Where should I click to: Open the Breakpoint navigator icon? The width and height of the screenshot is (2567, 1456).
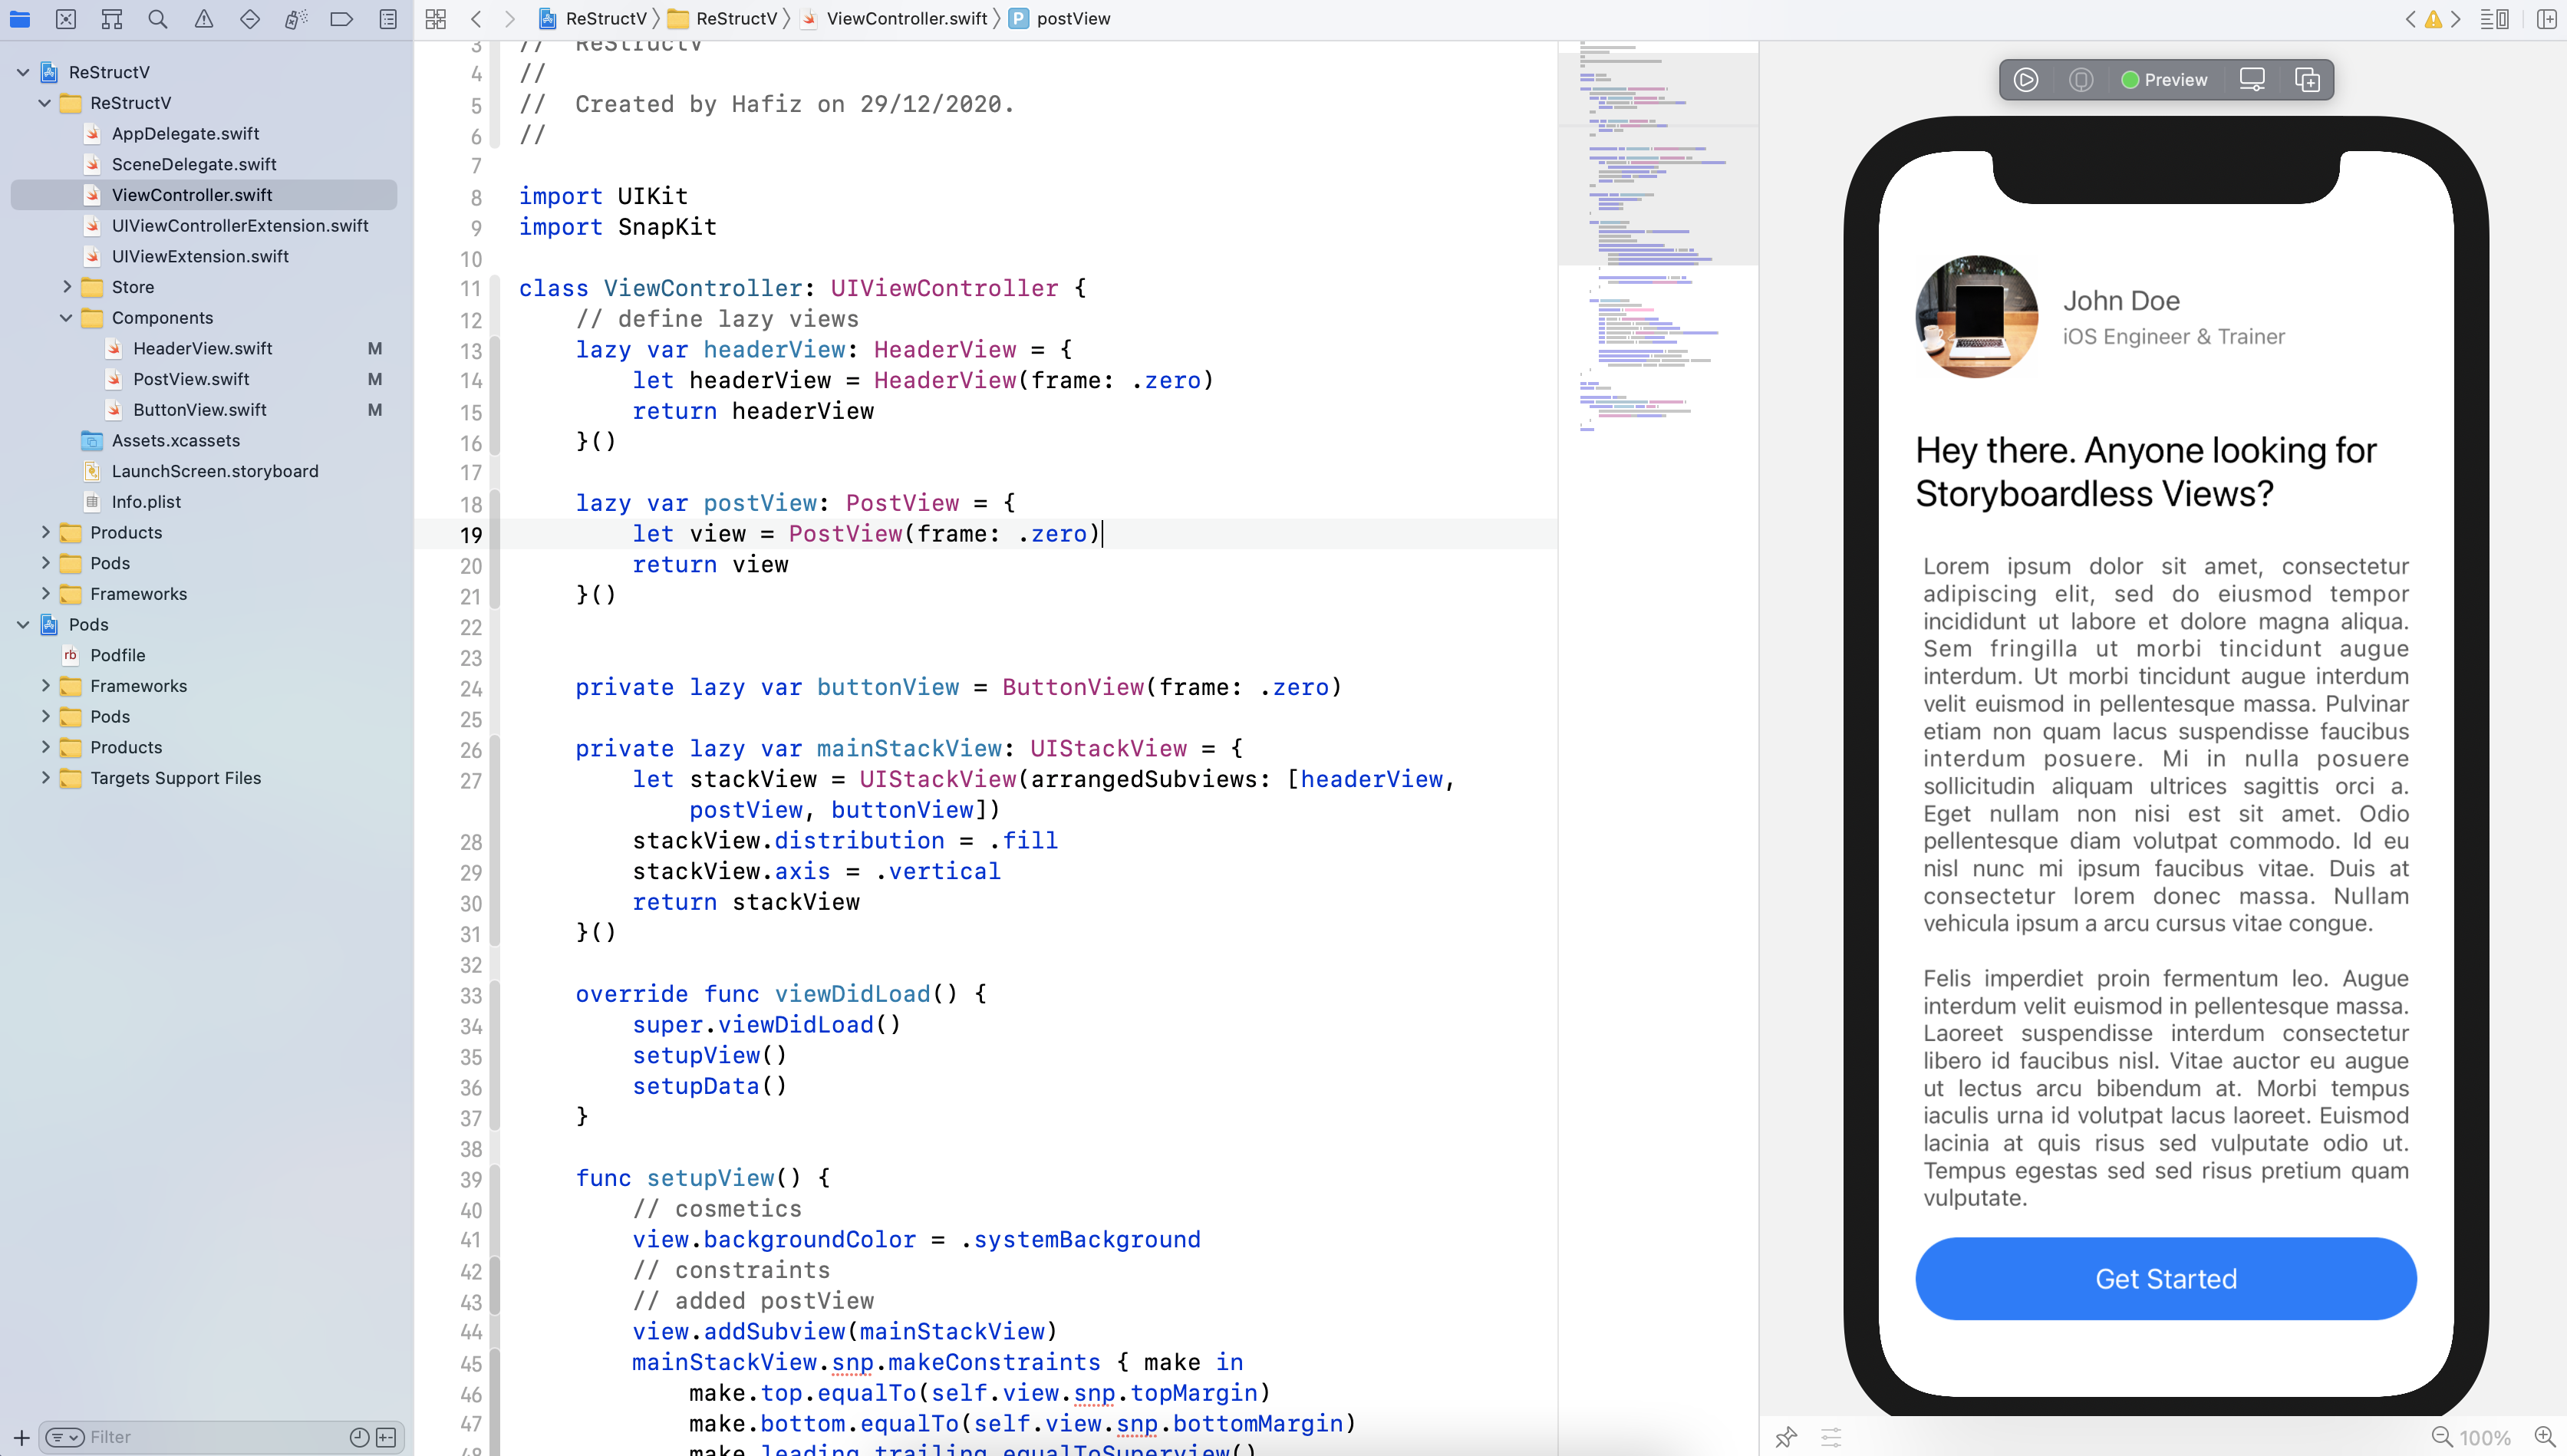[341, 19]
